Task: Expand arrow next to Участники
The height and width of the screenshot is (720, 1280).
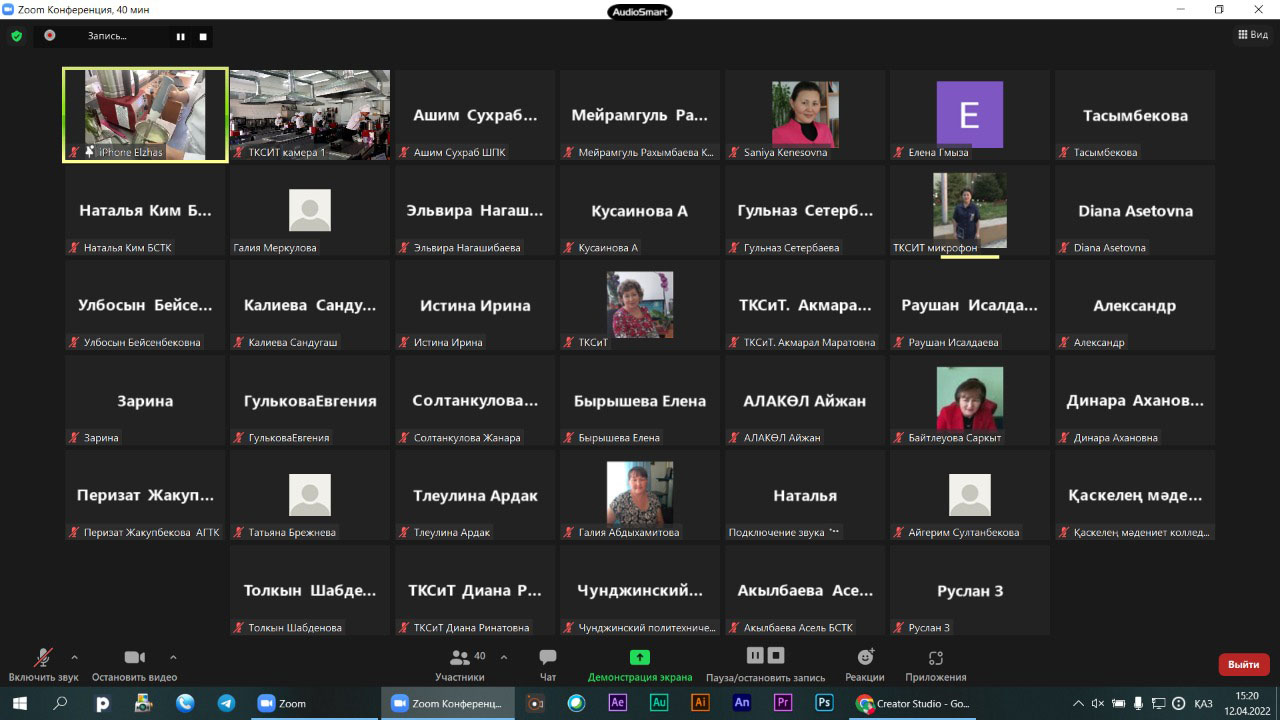Action: point(503,657)
